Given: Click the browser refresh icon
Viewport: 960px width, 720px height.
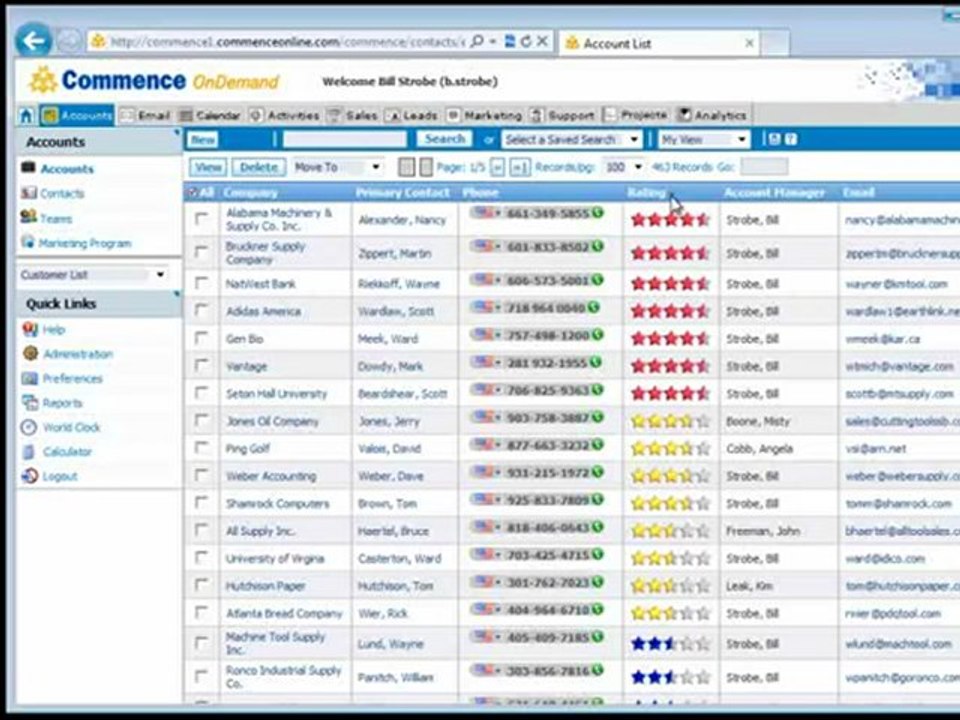Looking at the screenshot, I should pos(526,42).
